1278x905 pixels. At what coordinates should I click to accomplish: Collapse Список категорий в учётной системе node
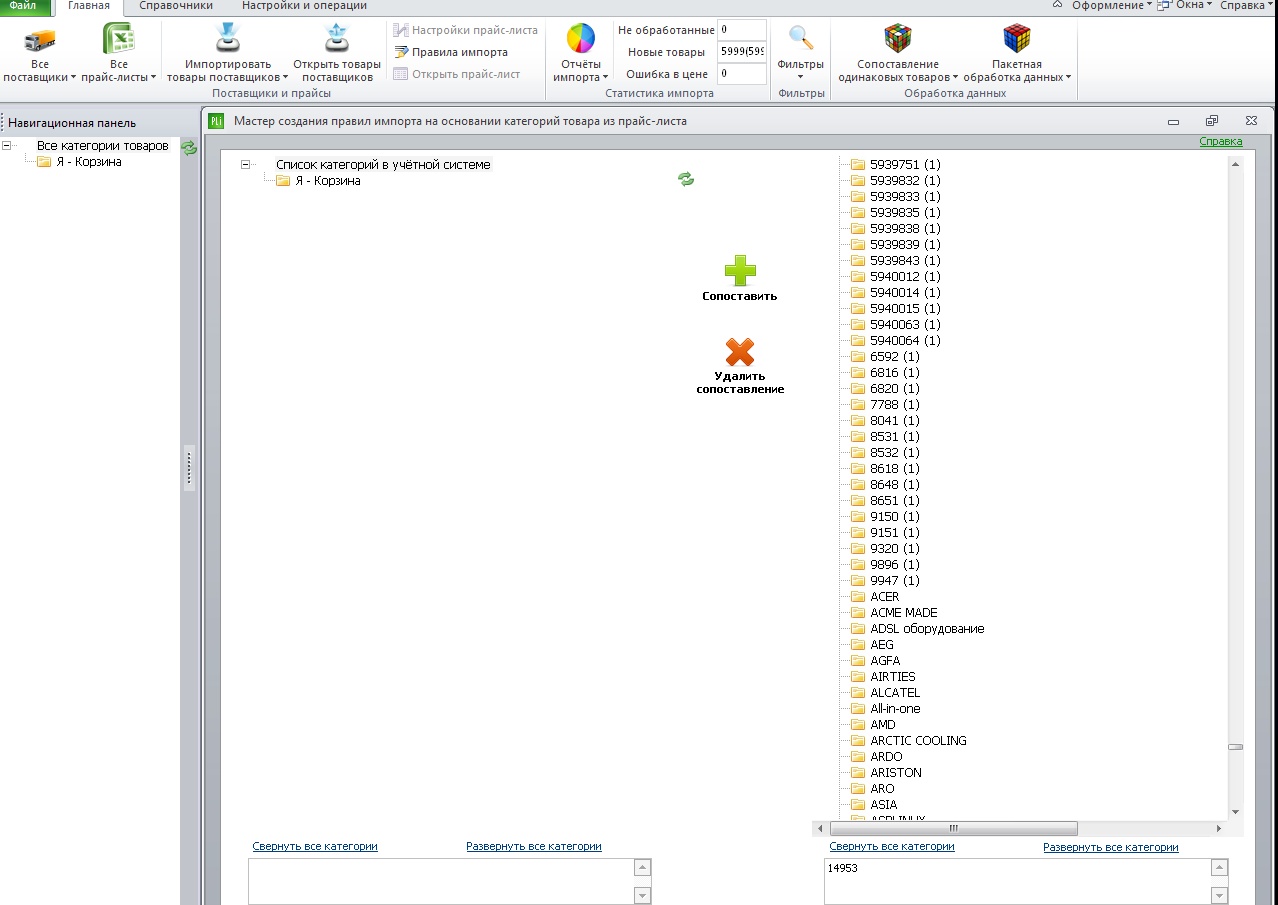[246, 165]
